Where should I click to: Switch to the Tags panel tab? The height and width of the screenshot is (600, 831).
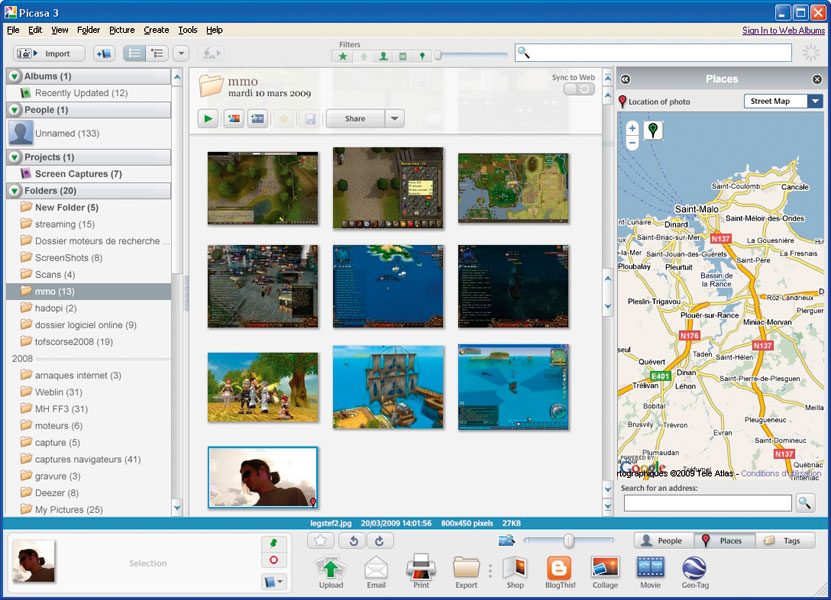[785, 541]
